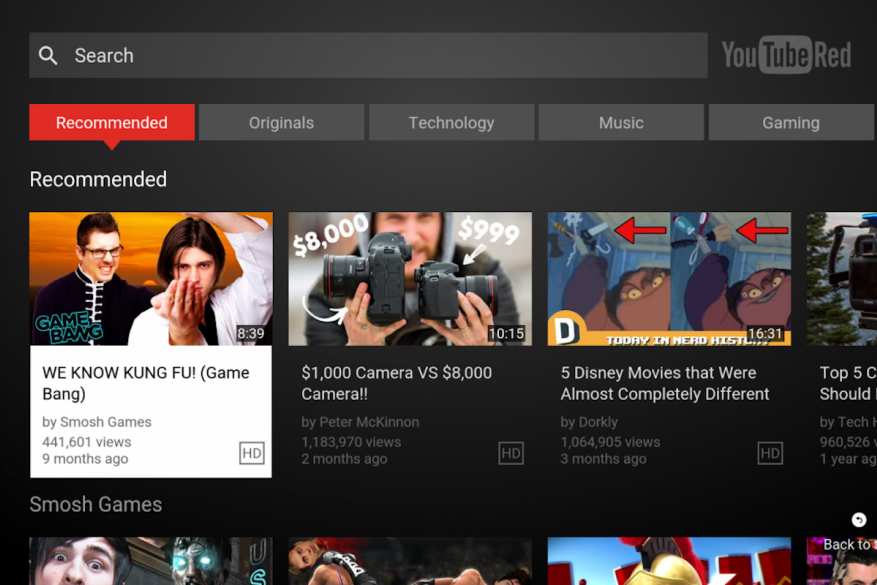877x585 pixels.
Task: Click the title WE KNOW KUNG FU! (Game Bang)
Action: coord(146,383)
